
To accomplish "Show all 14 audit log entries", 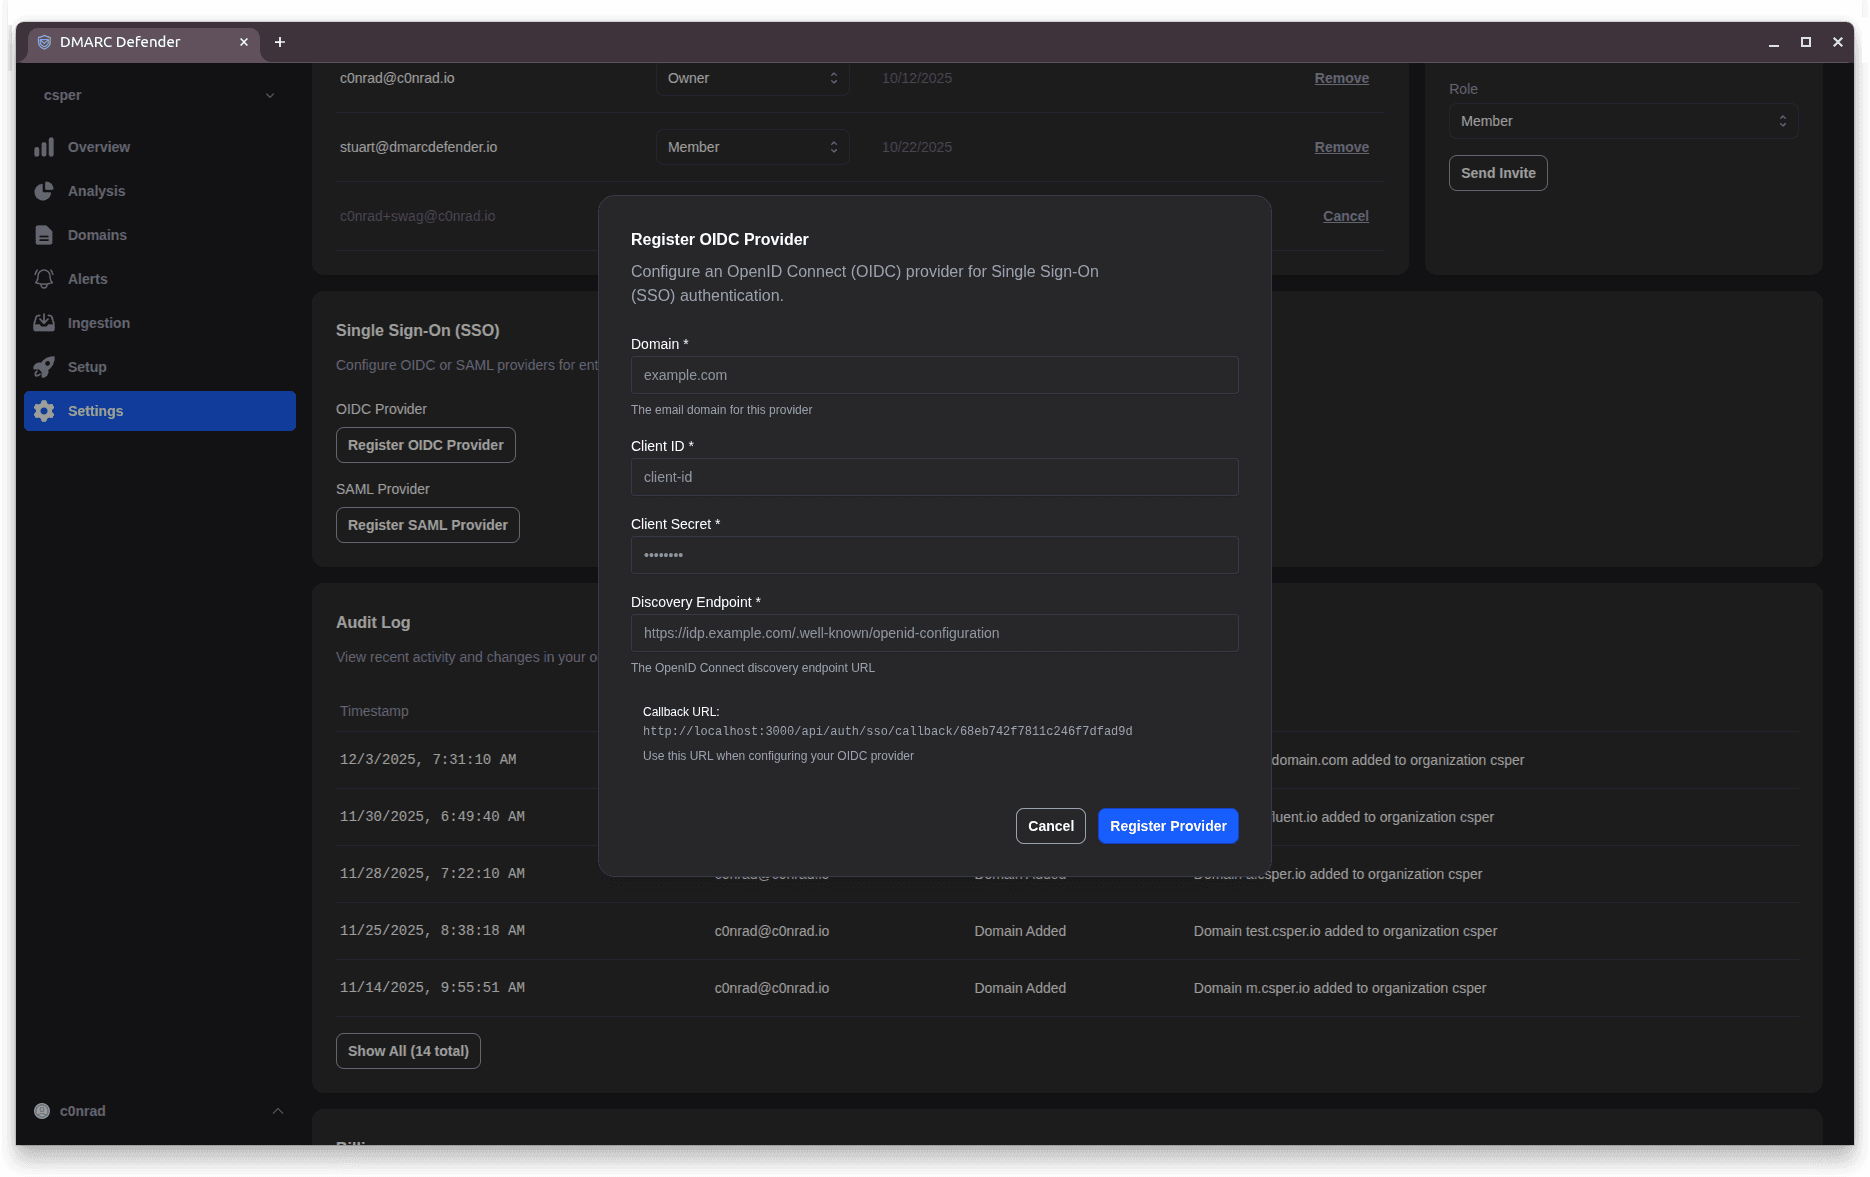I will (x=408, y=1051).
